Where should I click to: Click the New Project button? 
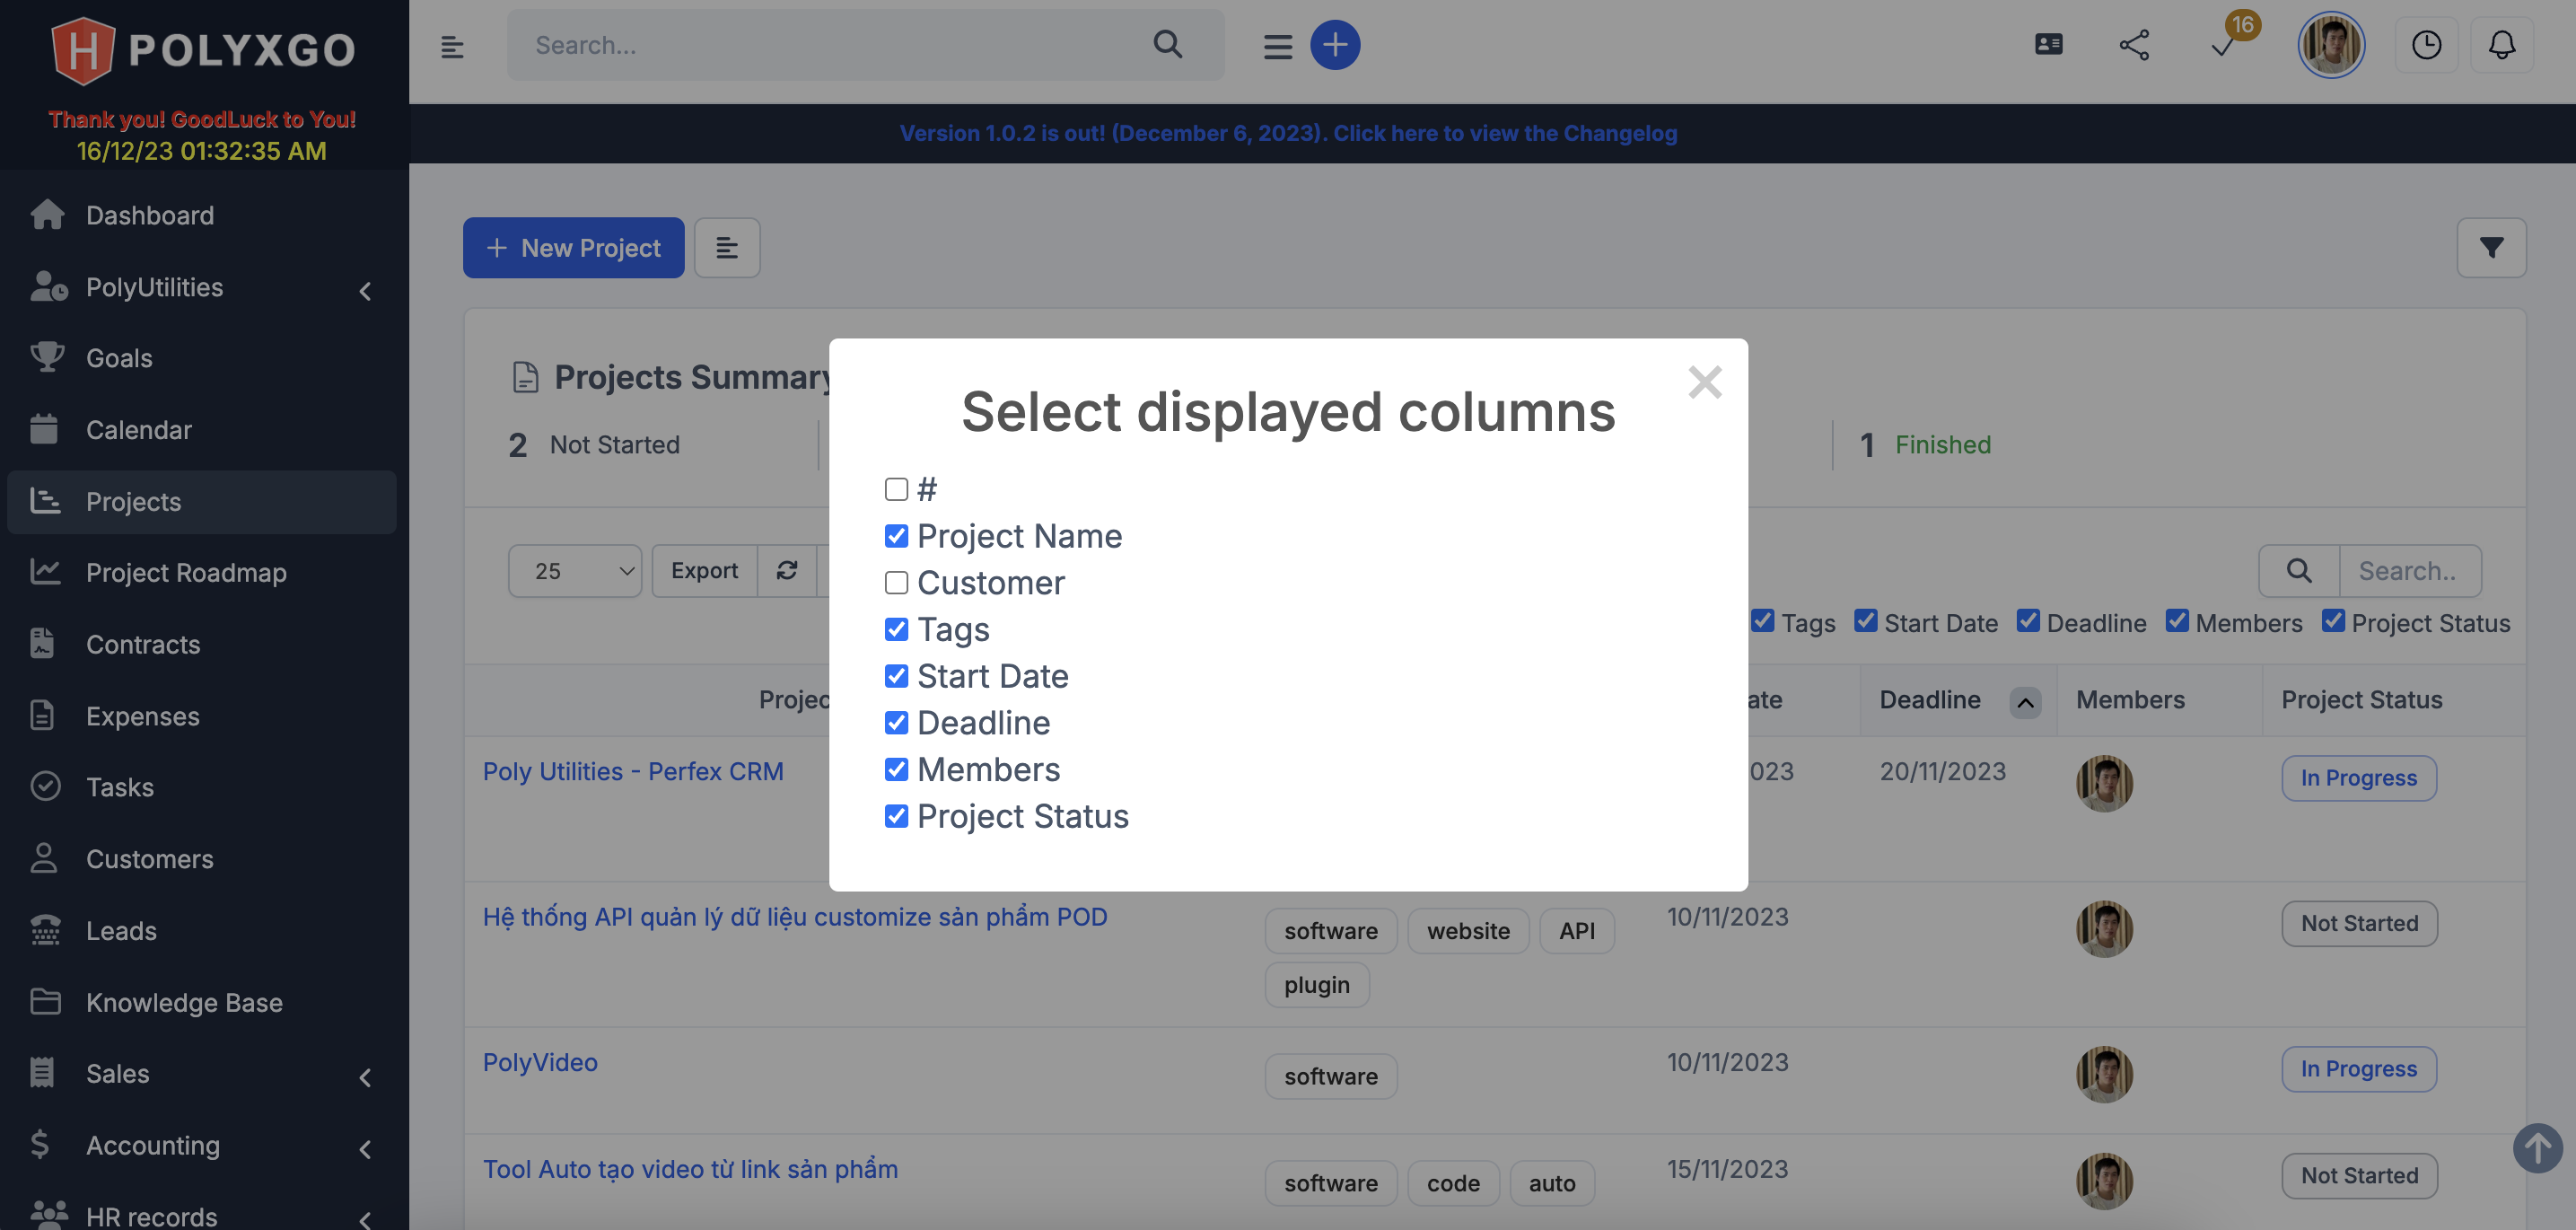pos(573,248)
